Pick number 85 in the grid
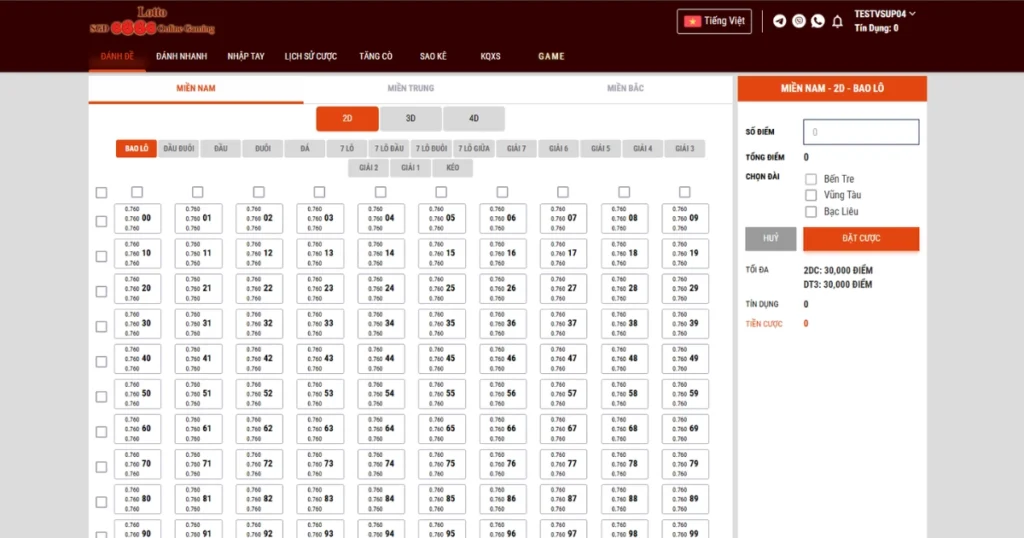Screen dimensions: 1024x538 441,499
